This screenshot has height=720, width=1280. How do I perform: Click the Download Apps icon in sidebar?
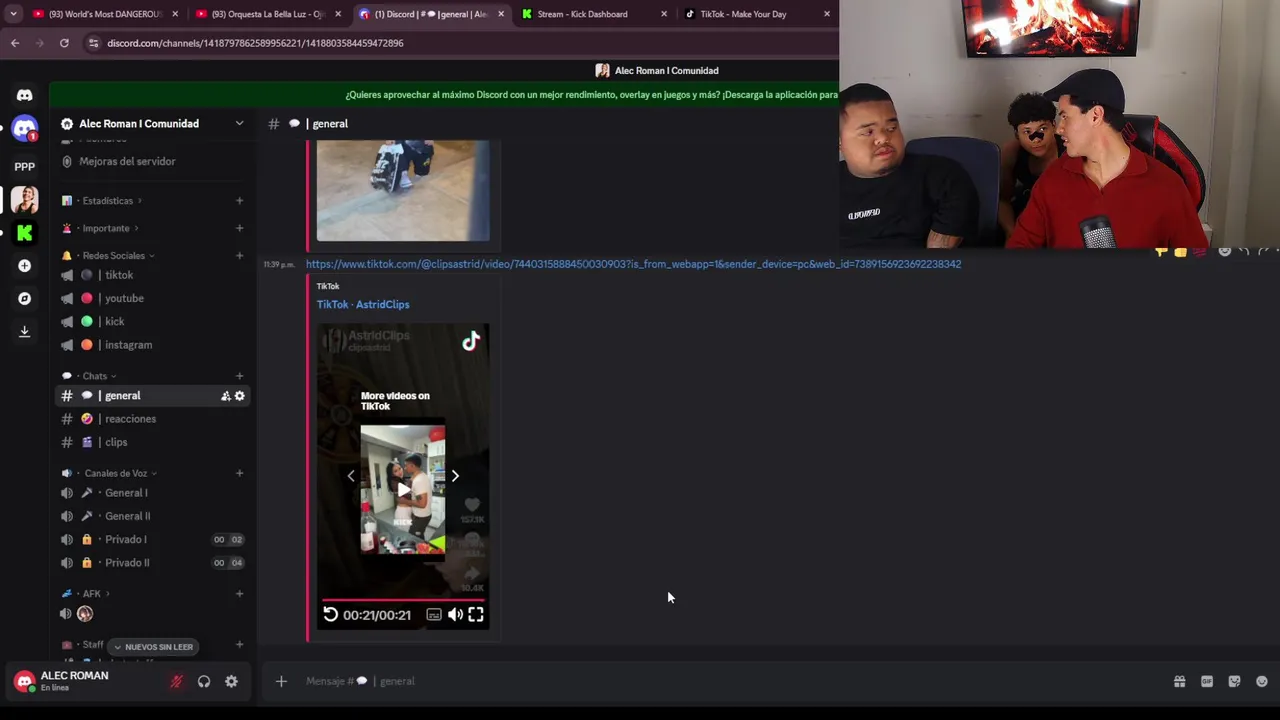pyautogui.click(x=25, y=331)
